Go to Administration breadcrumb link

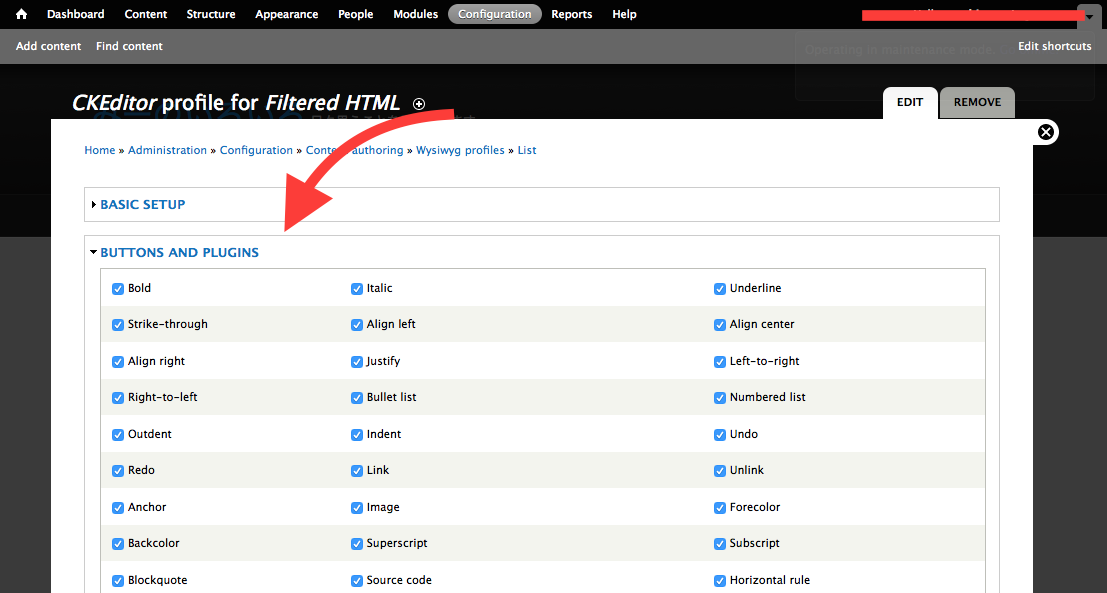click(x=167, y=150)
